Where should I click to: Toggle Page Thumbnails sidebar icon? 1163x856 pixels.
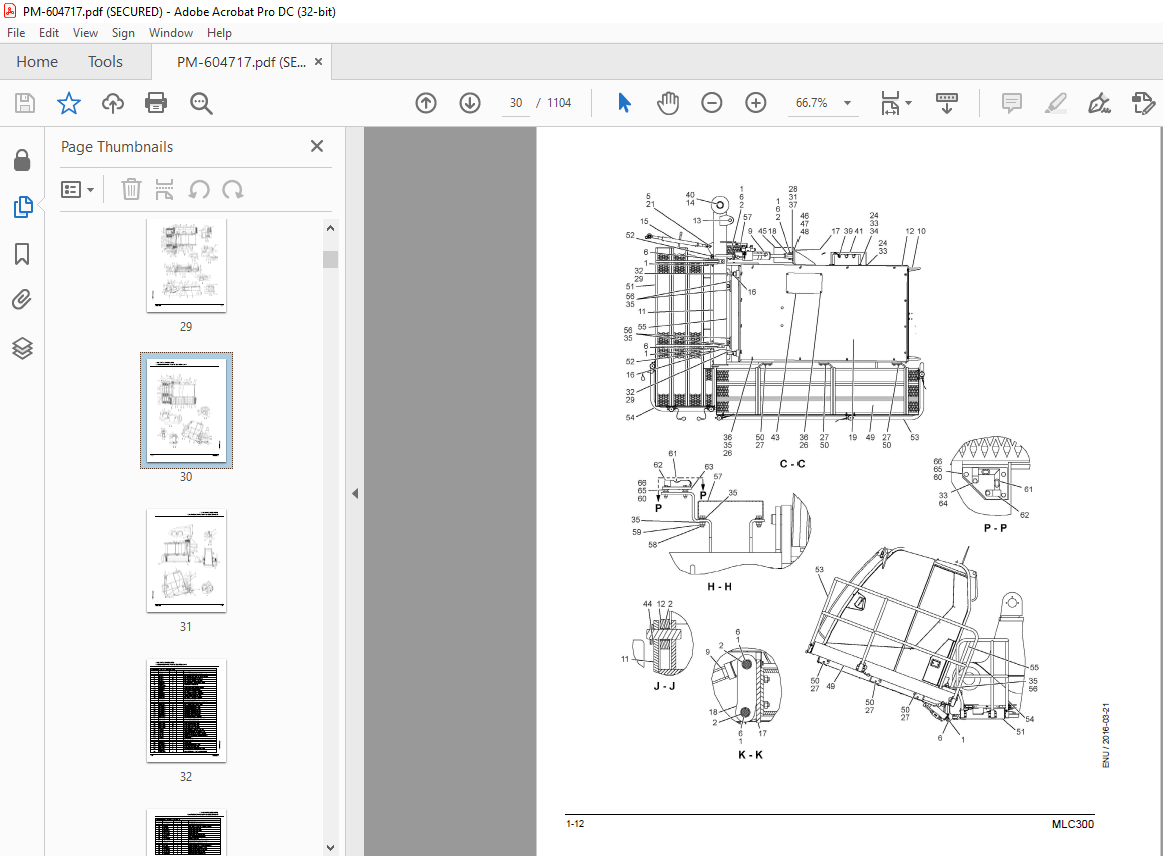(x=22, y=207)
